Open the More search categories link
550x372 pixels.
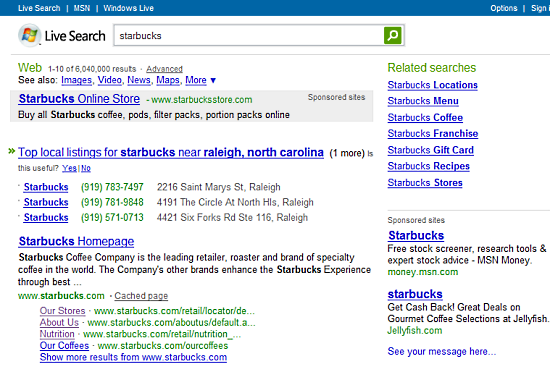[x=196, y=80]
